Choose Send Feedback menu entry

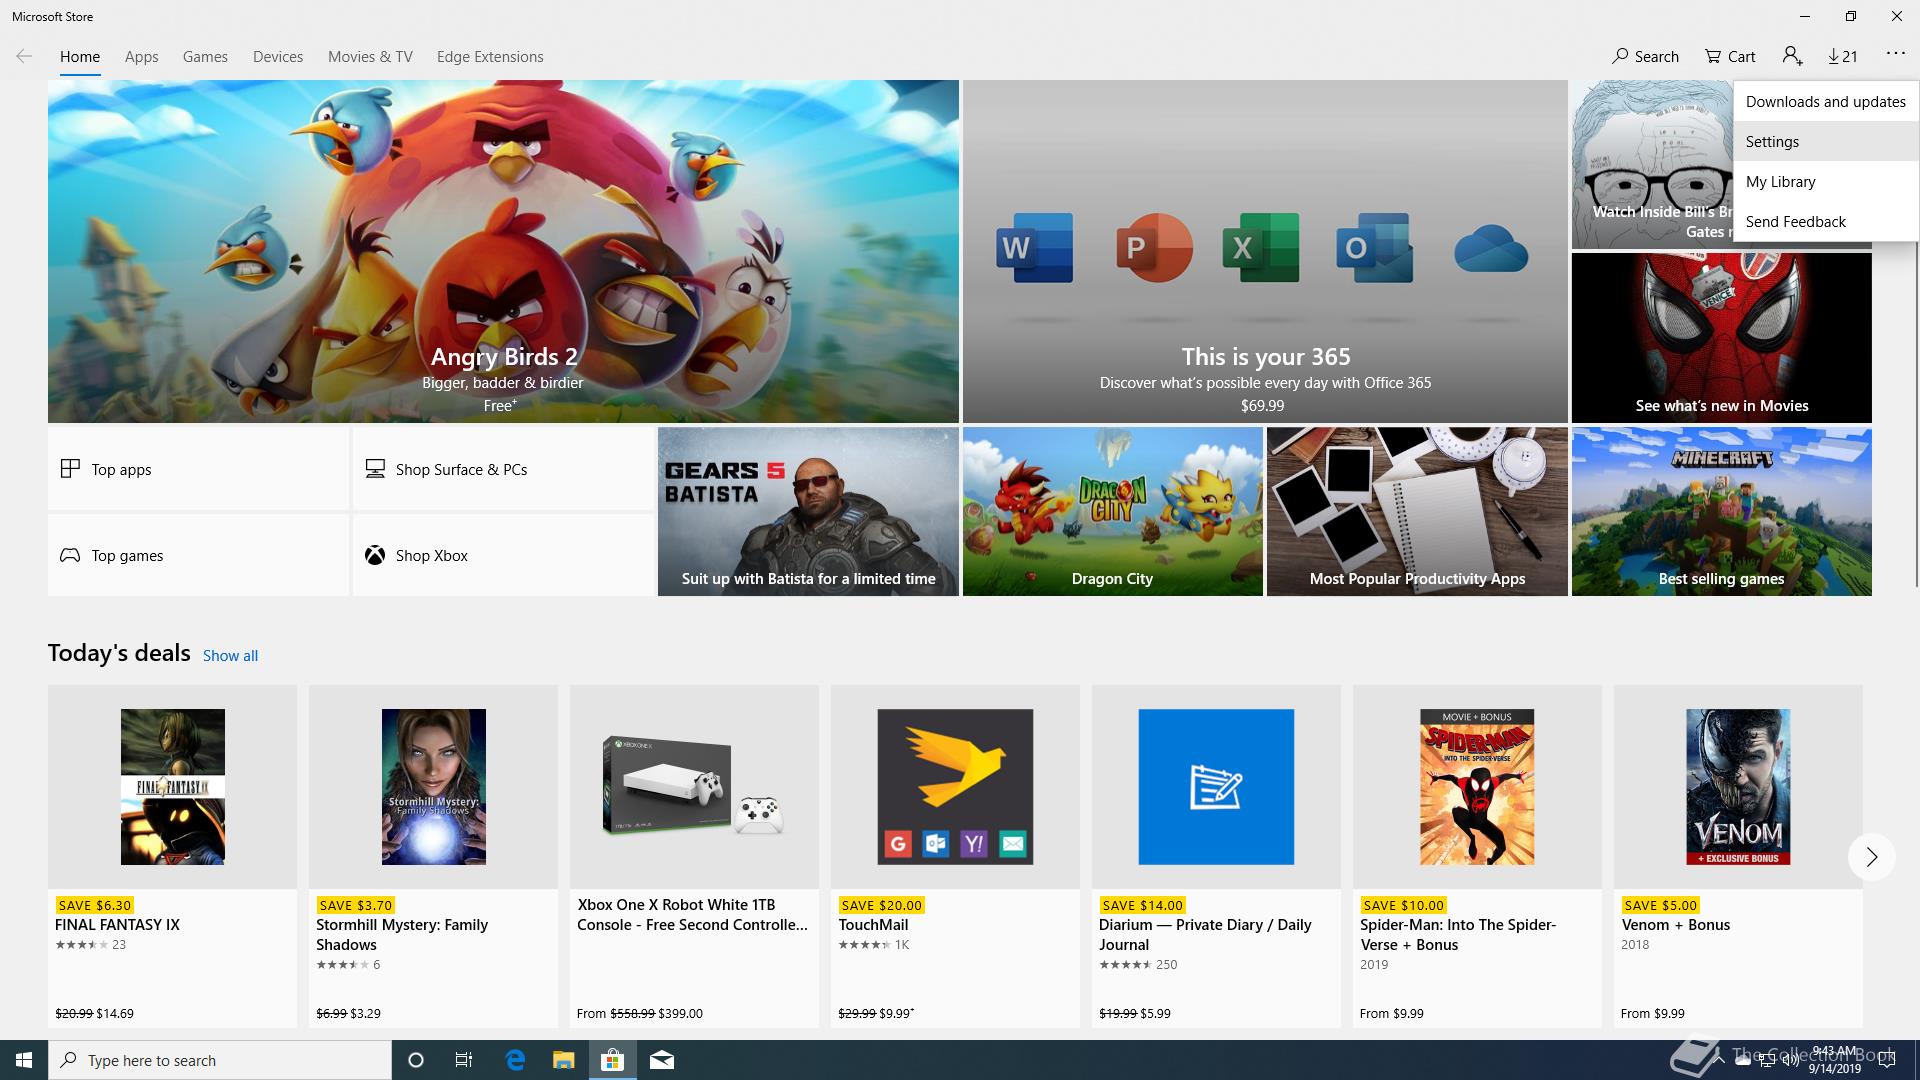tap(1825, 222)
